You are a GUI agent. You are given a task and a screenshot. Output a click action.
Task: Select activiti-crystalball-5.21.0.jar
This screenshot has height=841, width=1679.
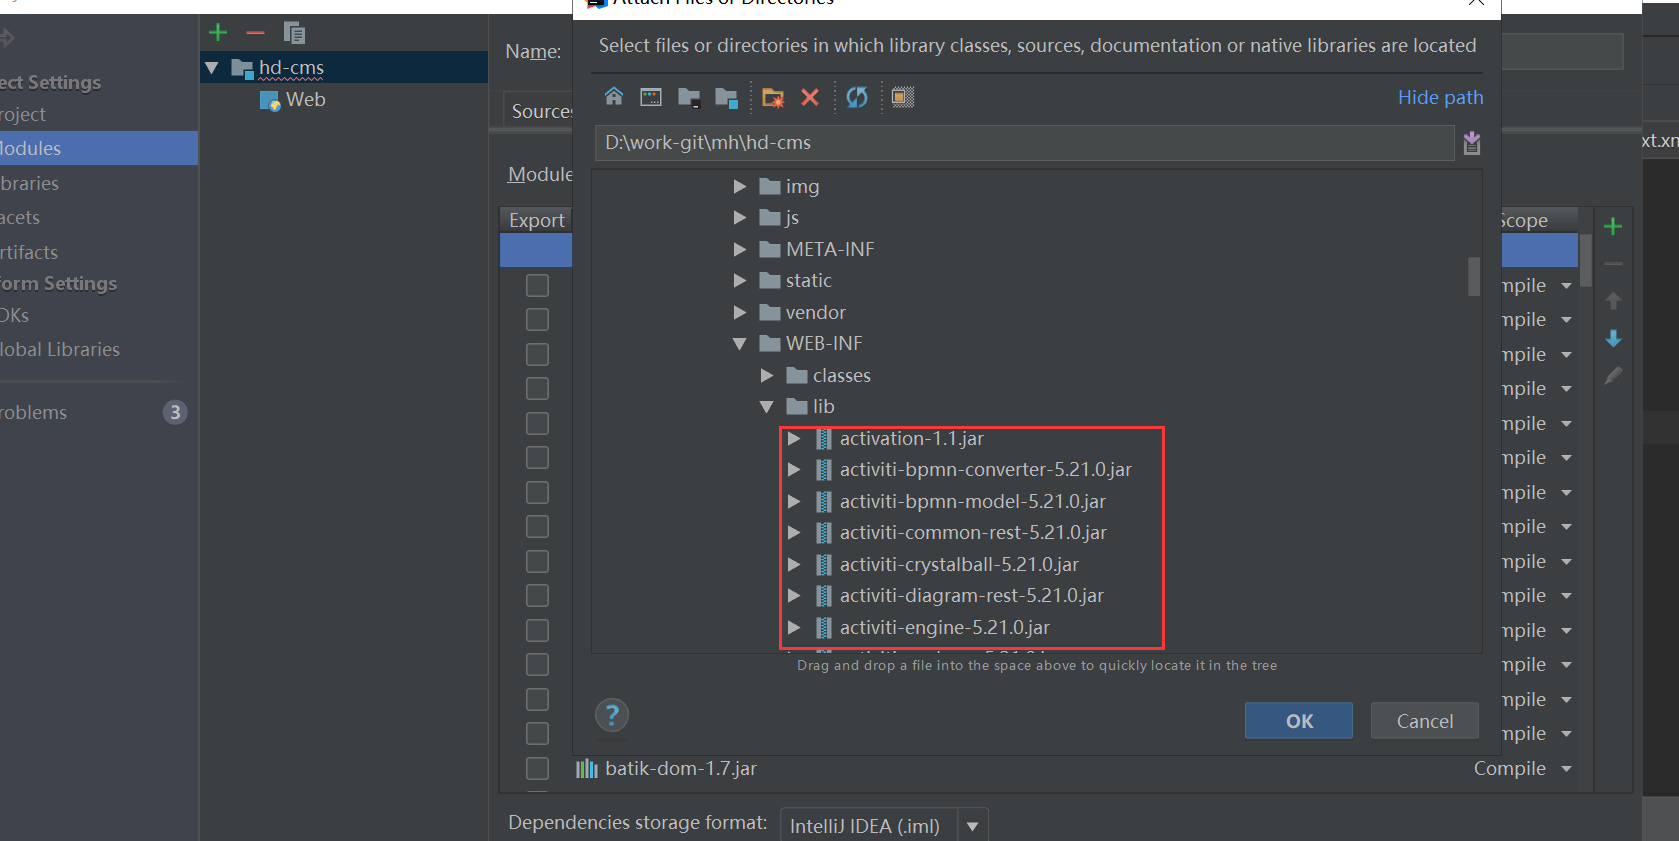click(x=959, y=564)
